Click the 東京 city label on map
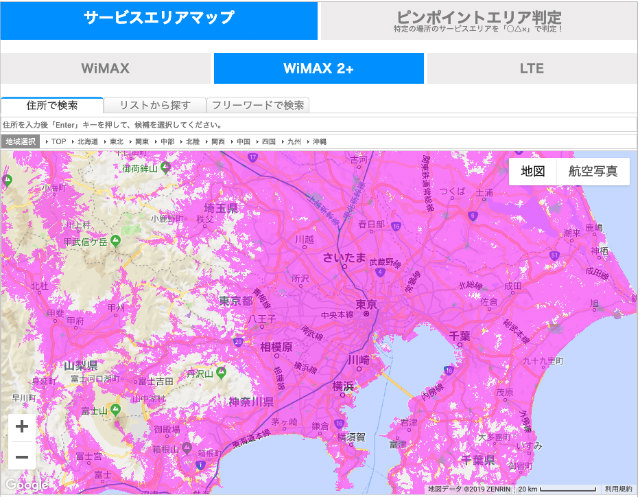Image resolution: width=640 pixels, height=497 pixels. 367,304
